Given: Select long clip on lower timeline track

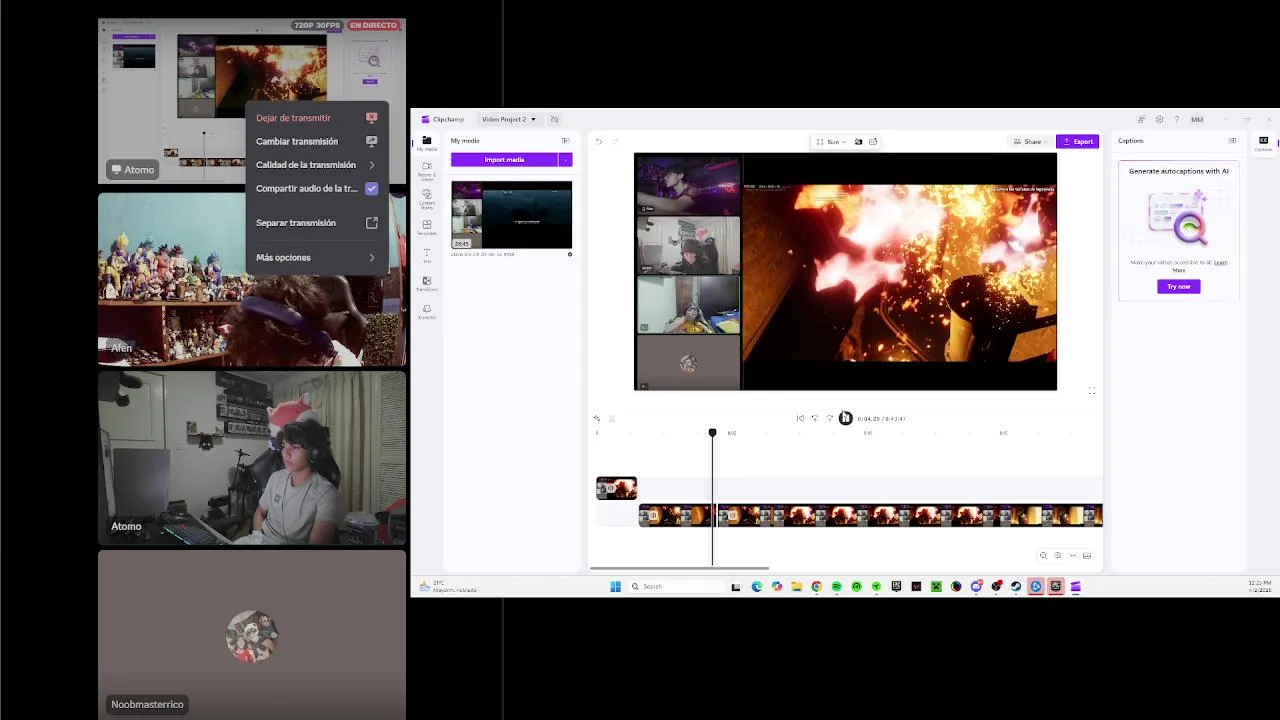Looking at the screenshot, I should pos(909,515).
